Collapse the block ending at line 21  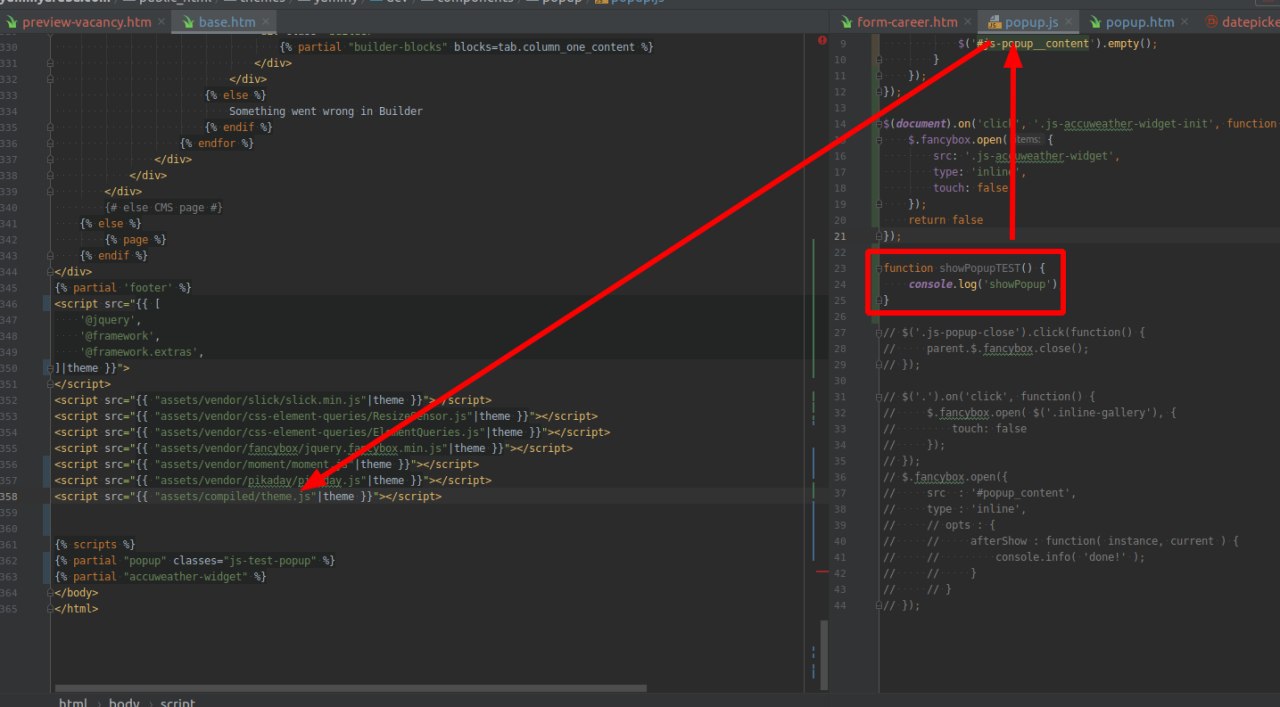tap(879, 236)
